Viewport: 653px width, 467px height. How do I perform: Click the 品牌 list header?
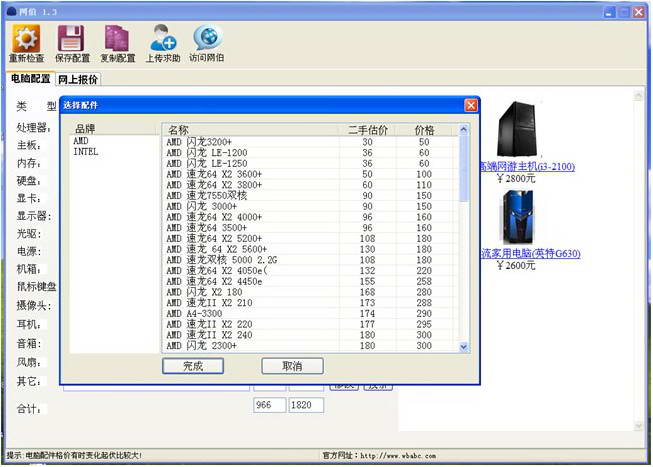[114, 129]
